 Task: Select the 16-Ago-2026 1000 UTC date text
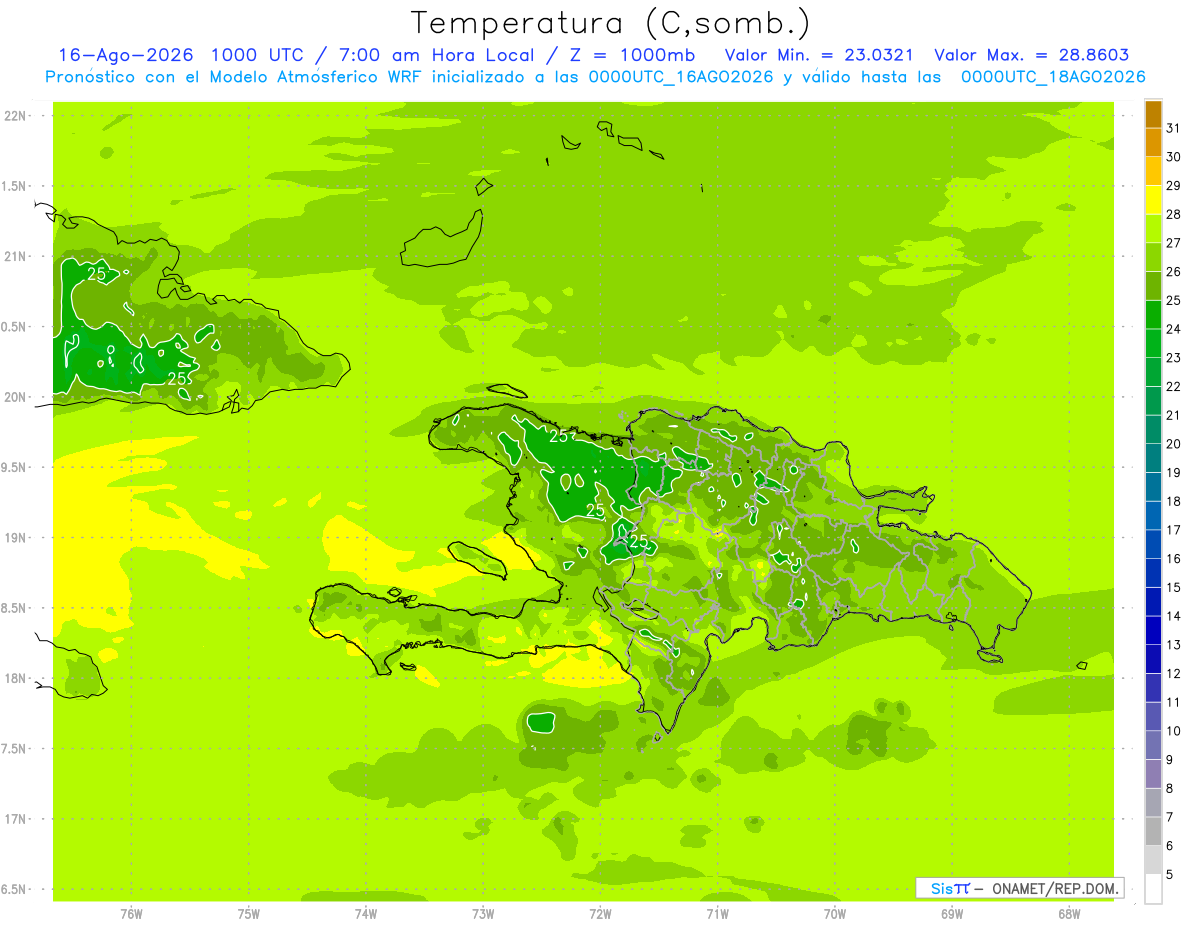click(188, 55)
